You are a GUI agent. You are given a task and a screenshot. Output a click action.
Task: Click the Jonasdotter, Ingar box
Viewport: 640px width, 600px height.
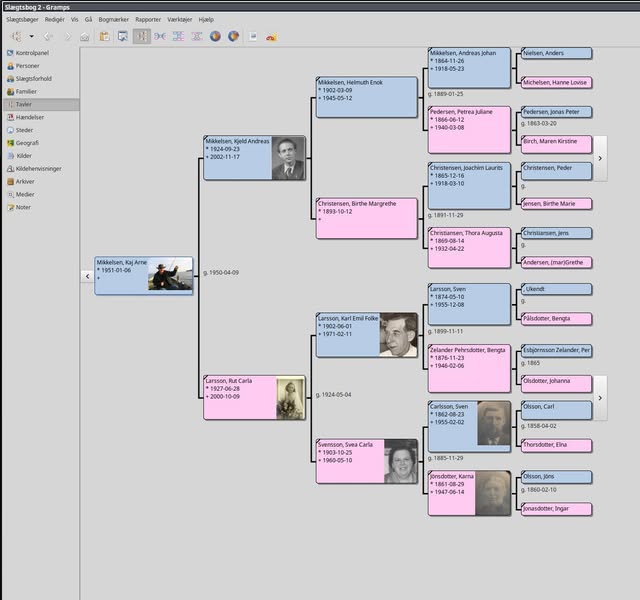[557, 509]
